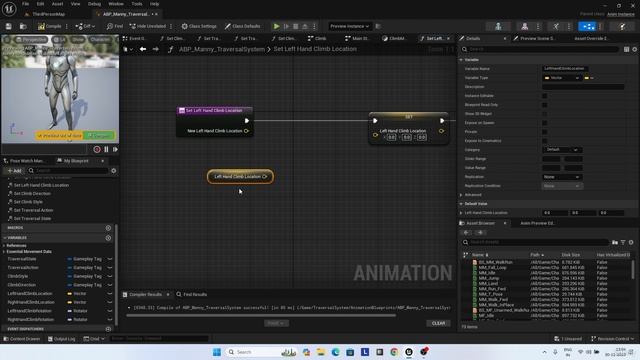This screenshot has height=360, width=640.
Task: Select the Pose Watch Manager tab
Action: pyautogui.click(x=24, y=161)
